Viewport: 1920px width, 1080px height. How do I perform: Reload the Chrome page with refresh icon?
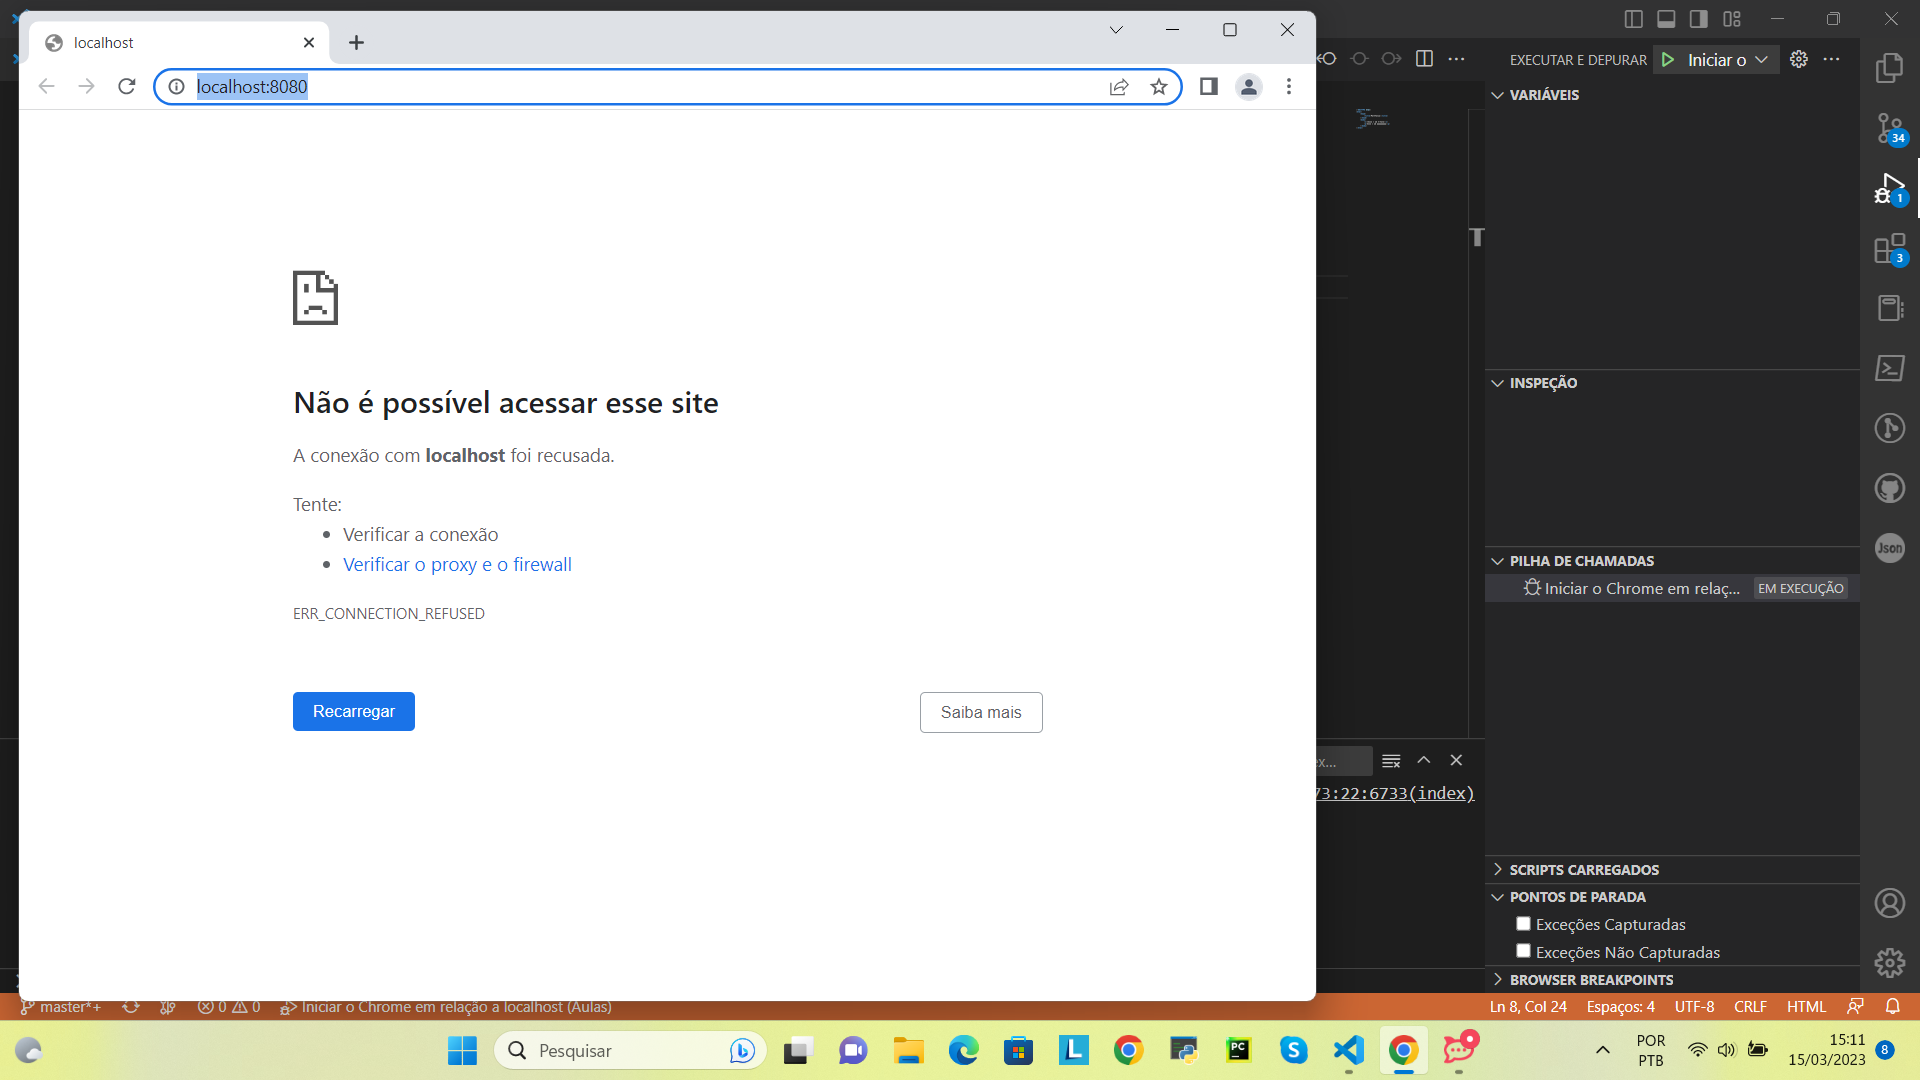pos(126,87)
